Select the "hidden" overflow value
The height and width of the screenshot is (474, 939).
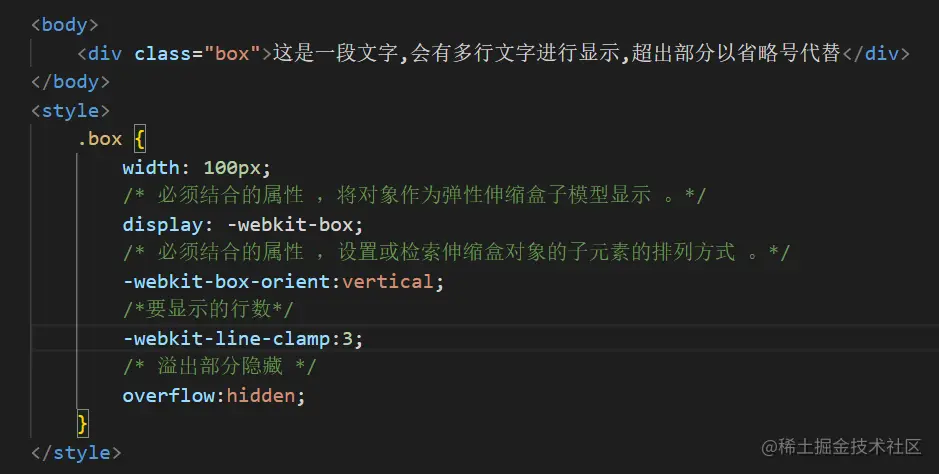tap(261, 396)
